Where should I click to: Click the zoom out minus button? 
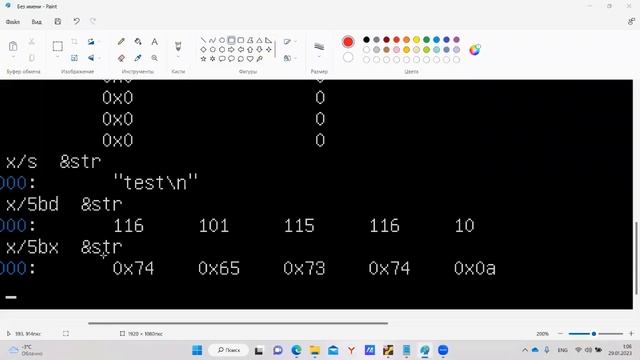[560, 333]
